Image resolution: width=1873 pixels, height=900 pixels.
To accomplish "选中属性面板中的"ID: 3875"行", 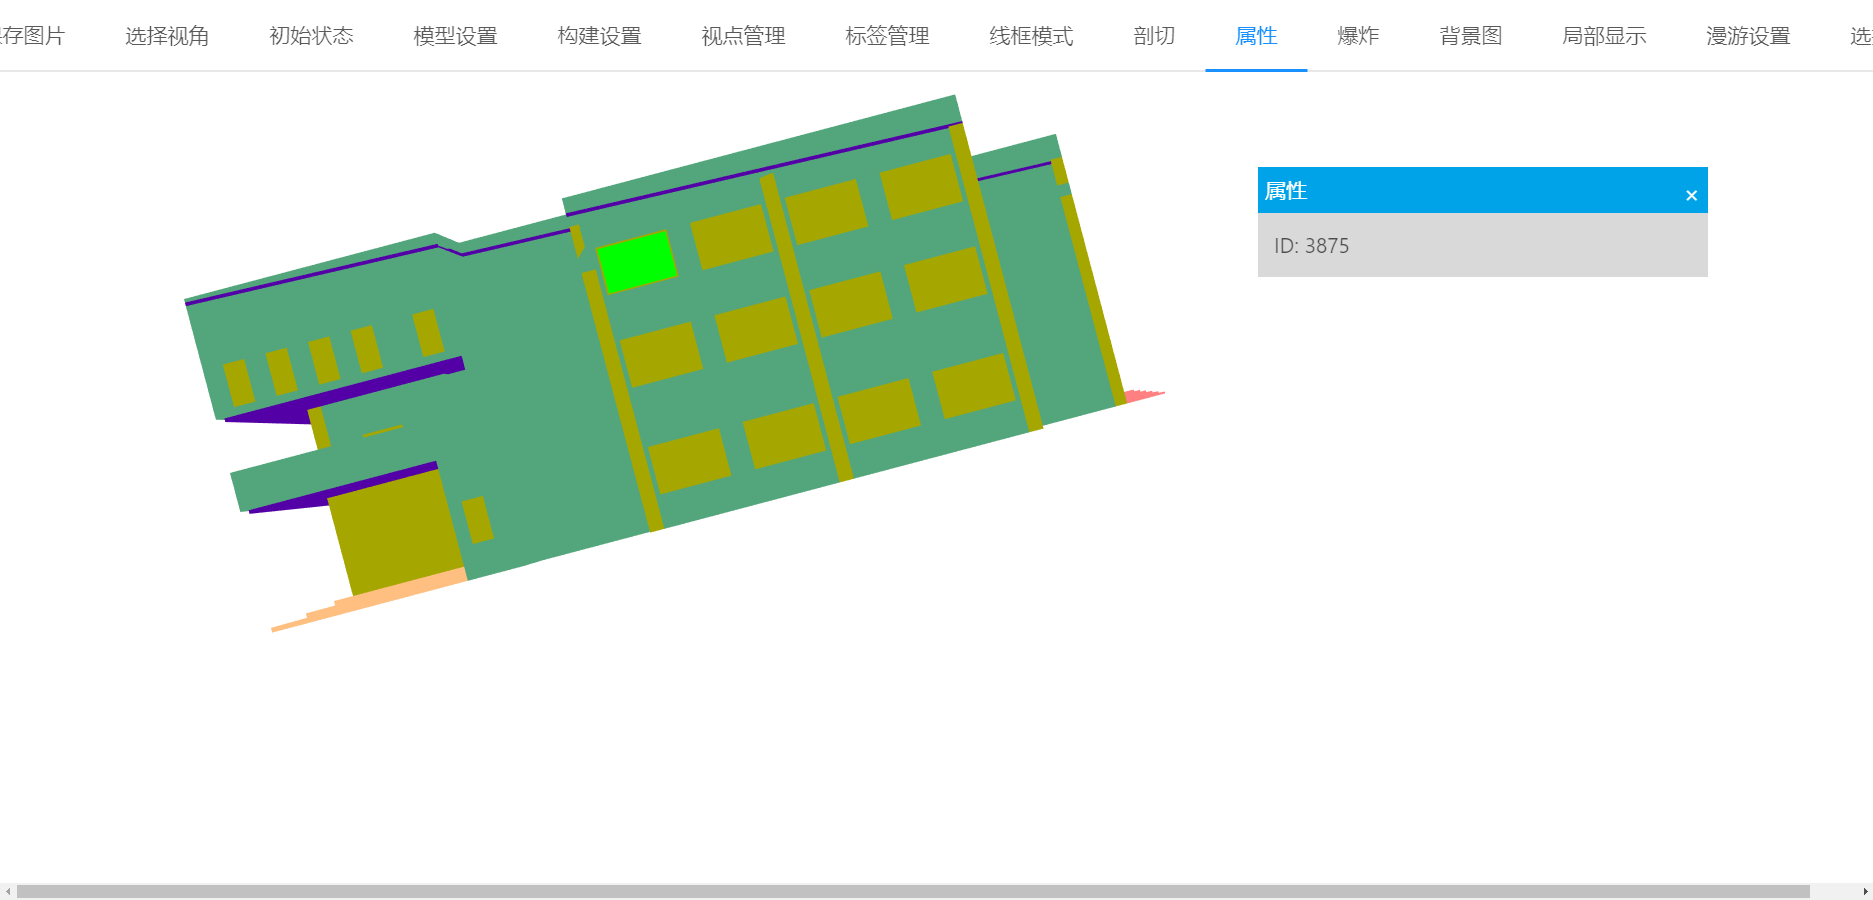I will click(1482, 246).
